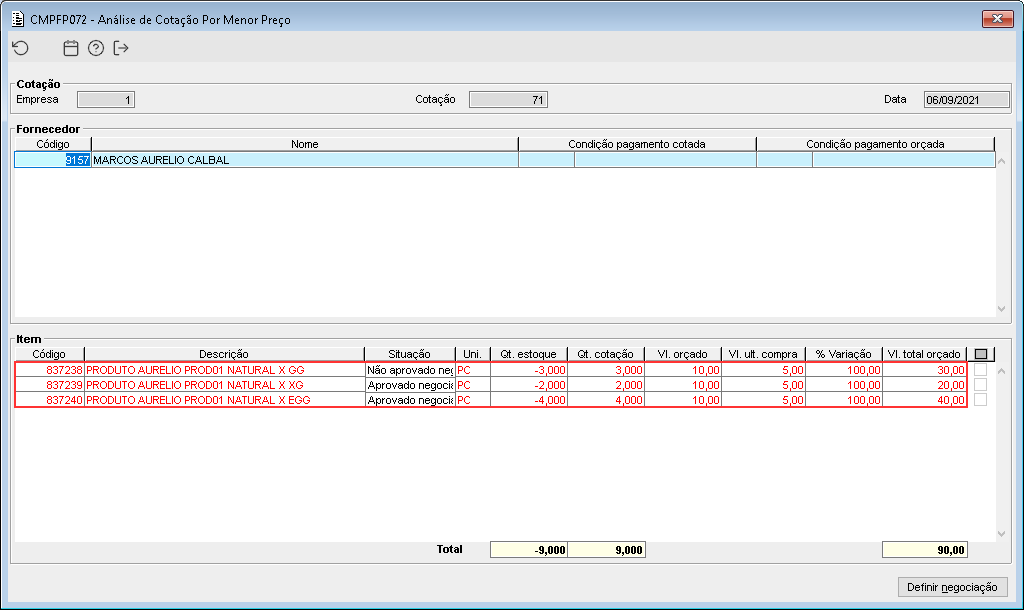Click the Qt. estoque column header
Image resolution: width=1024 pixels, height=610 pixels.
pyautogui.click(x=528, y=354)
